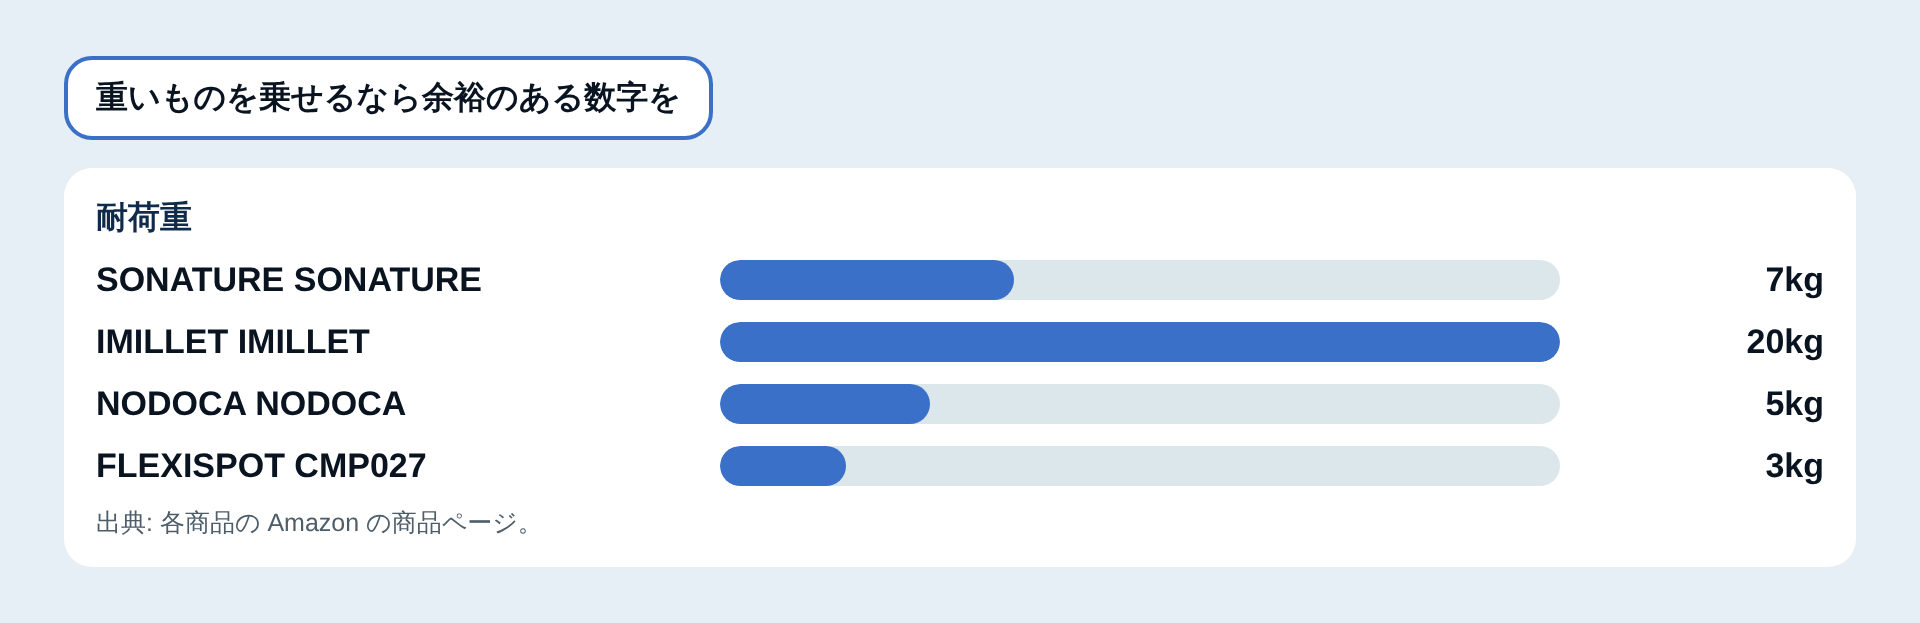Click the filled blue NODOCA bar
Viewport: 1920px width, 623px height.
coord(825,404)
